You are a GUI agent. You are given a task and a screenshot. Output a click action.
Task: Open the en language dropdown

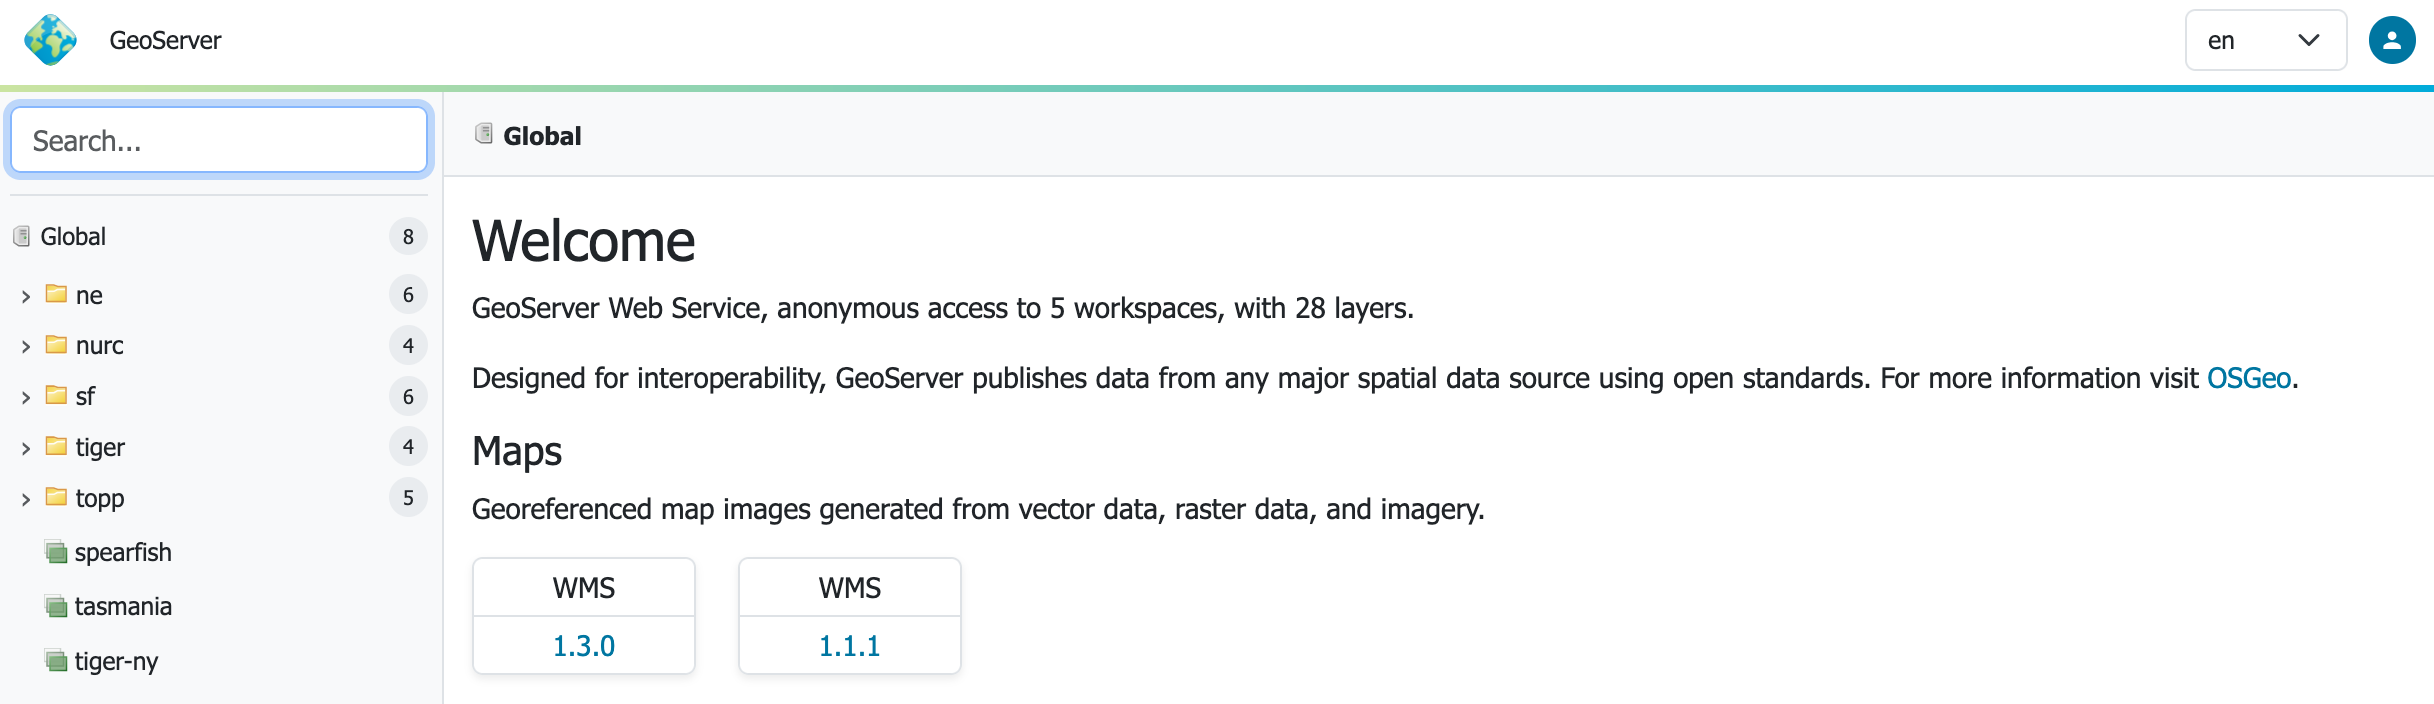tap(2265, 40)
